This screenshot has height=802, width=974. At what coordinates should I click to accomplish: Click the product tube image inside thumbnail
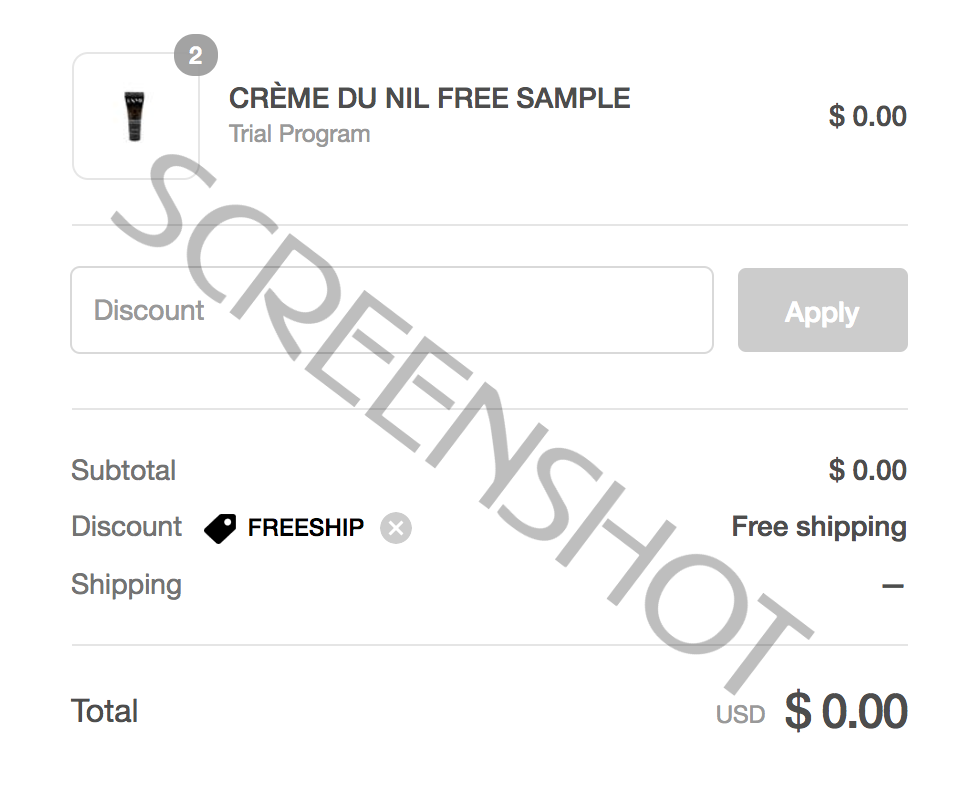(135, 116)
